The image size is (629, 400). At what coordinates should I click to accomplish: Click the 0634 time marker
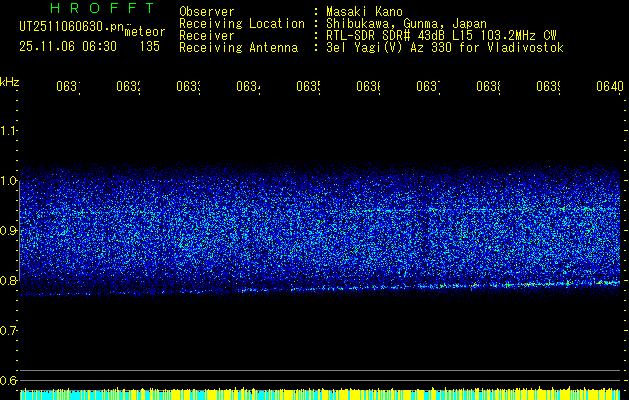click(249, 87)
